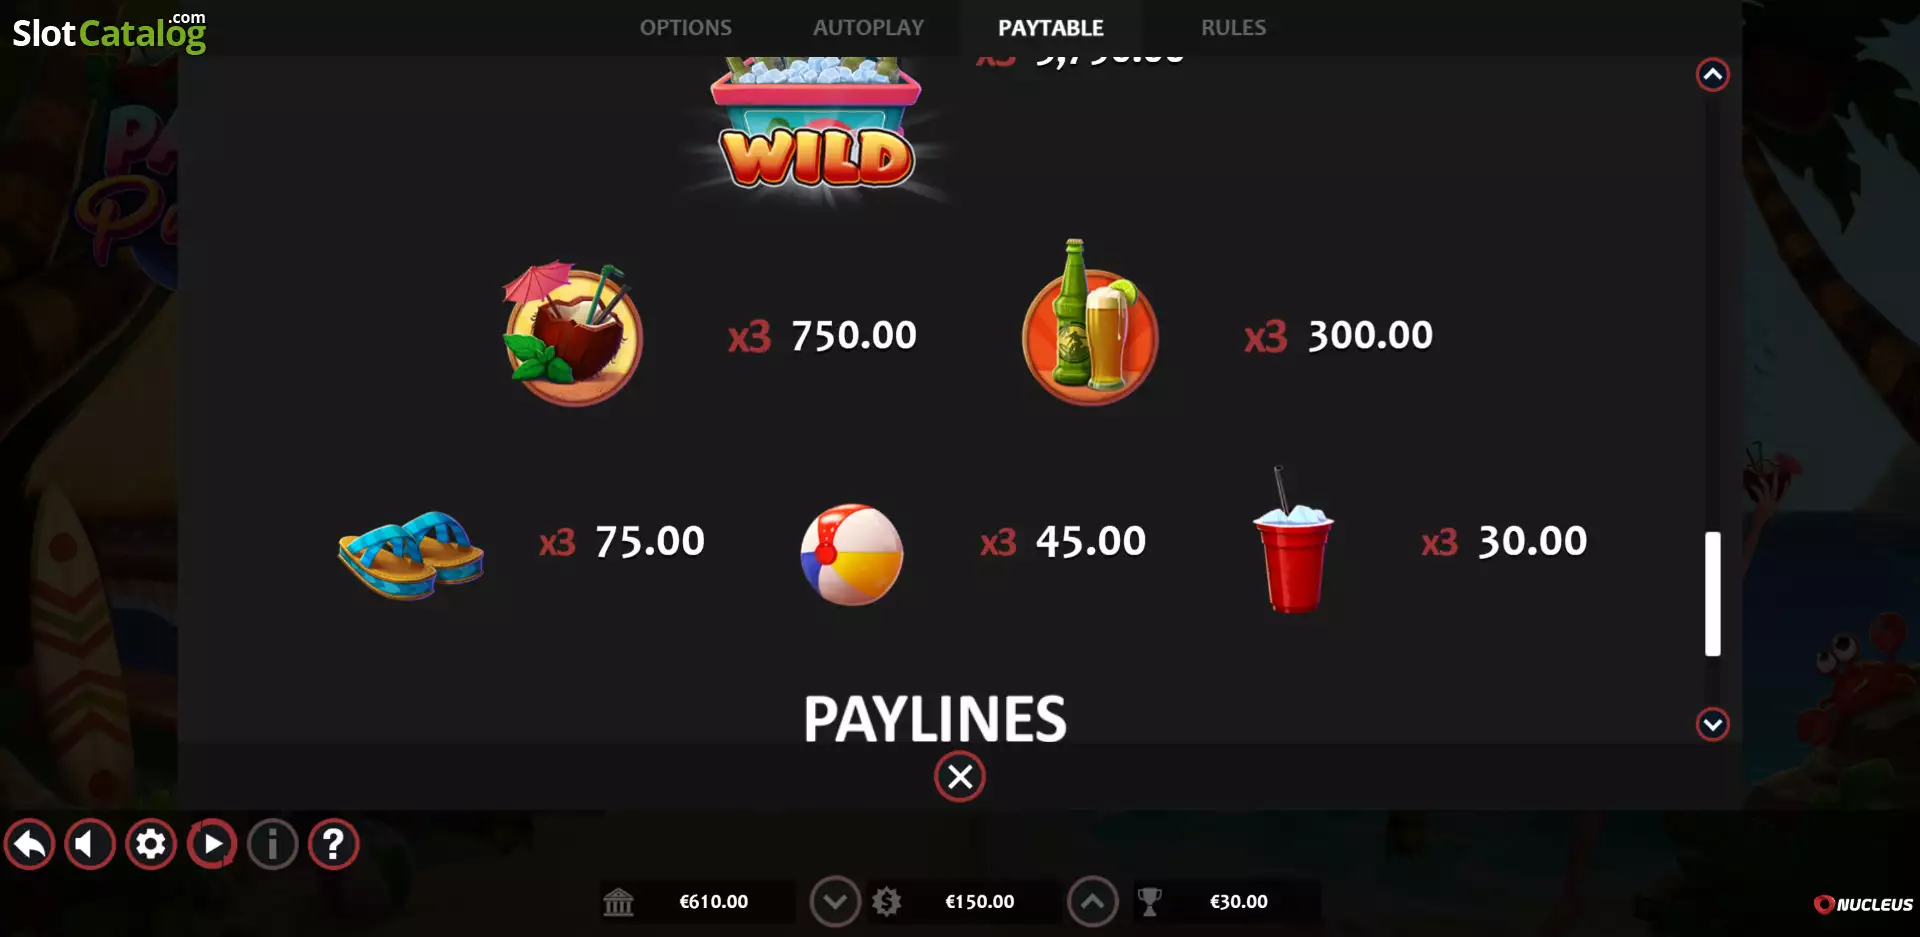Open the info icon button
The height and width of the screenshot is (937, 1920).
272,845
